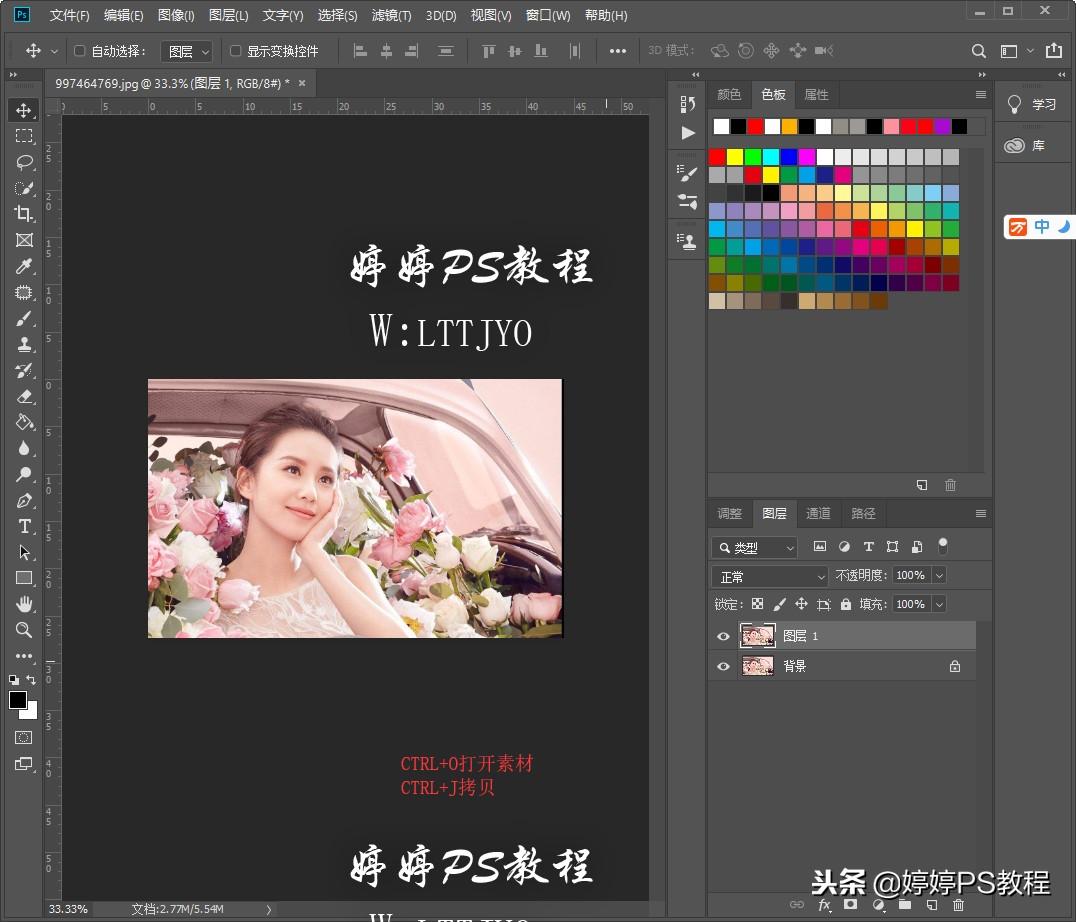Image resolution: width=1076 pixels, height=922 pixels.
Task: Select the Paint Bucket tool
Action: pos(24,423)
